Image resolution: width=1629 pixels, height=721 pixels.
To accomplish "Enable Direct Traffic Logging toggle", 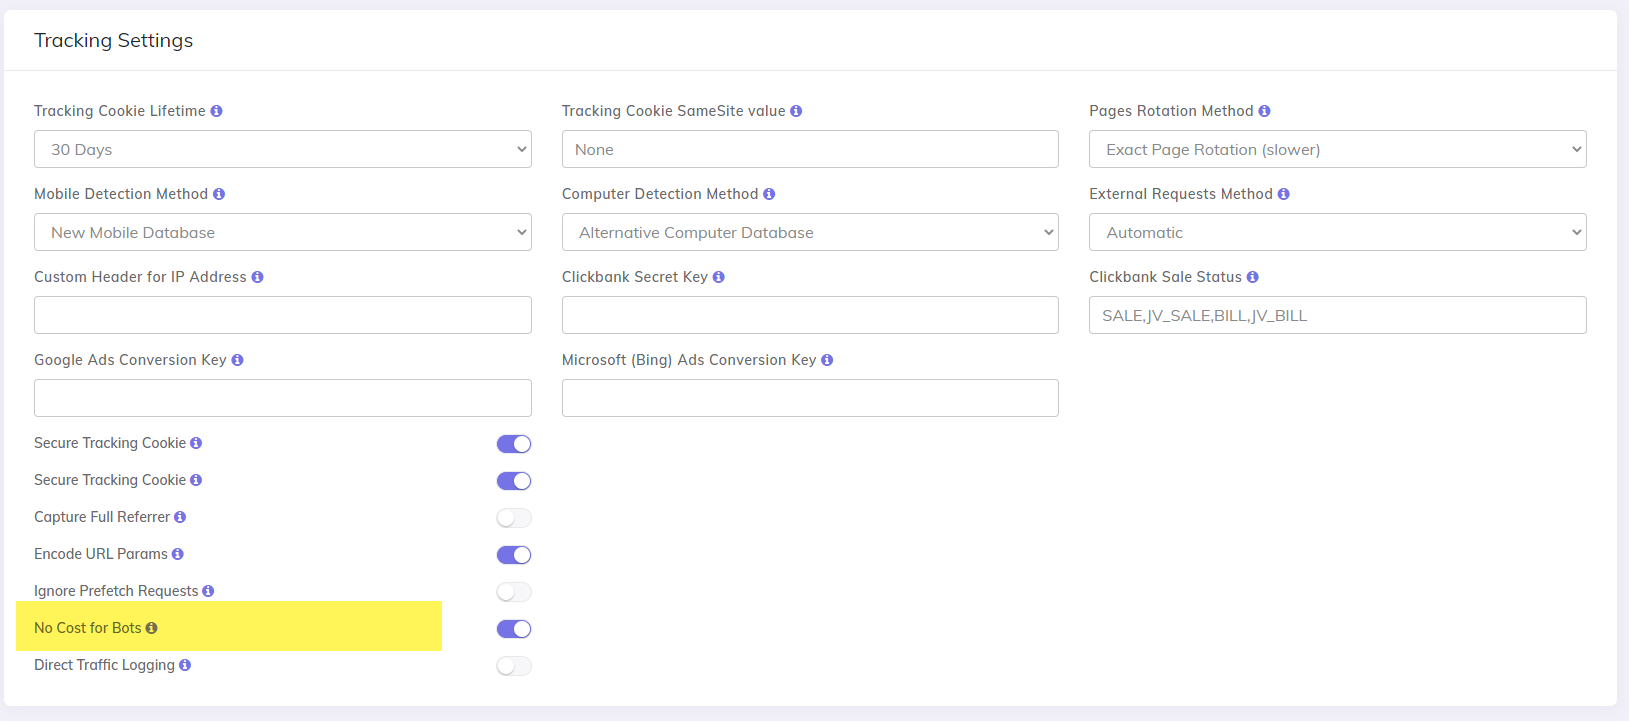I will click(x=514, y=666).
